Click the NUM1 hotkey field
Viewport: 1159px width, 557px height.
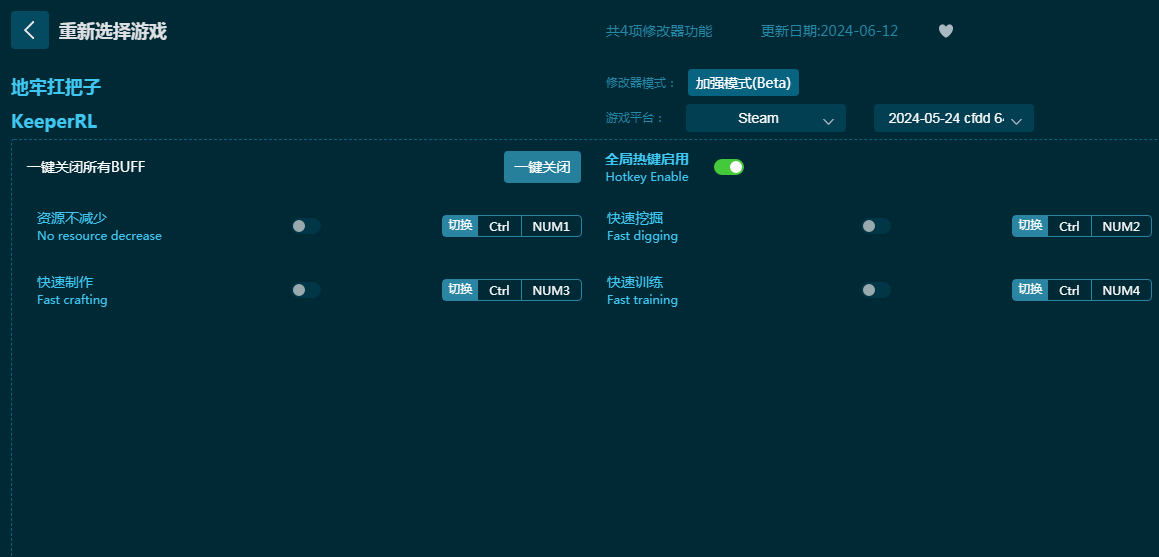pyautogui.click(x=551, y=226)
